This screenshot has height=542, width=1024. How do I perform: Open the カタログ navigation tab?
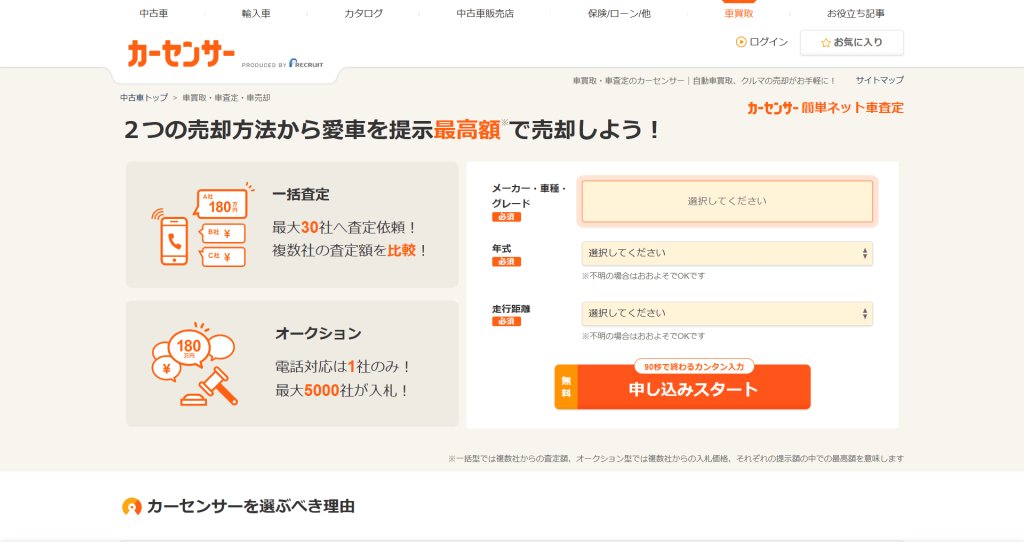coord(364,13)
